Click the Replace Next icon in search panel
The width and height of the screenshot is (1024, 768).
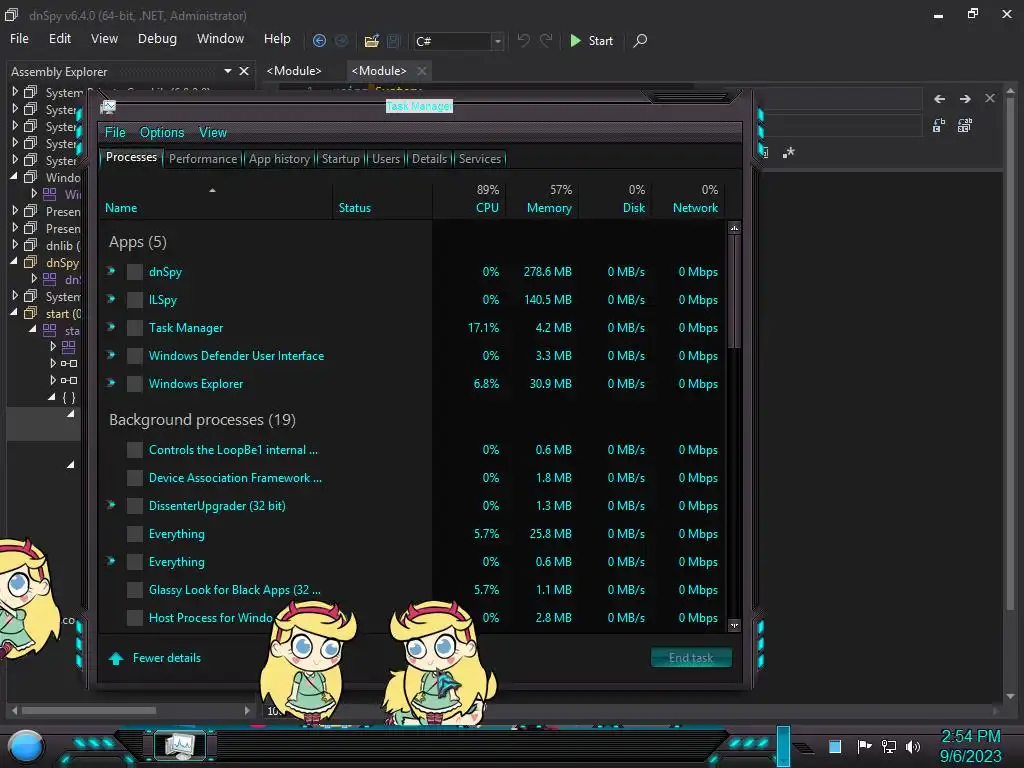point(939,125)
